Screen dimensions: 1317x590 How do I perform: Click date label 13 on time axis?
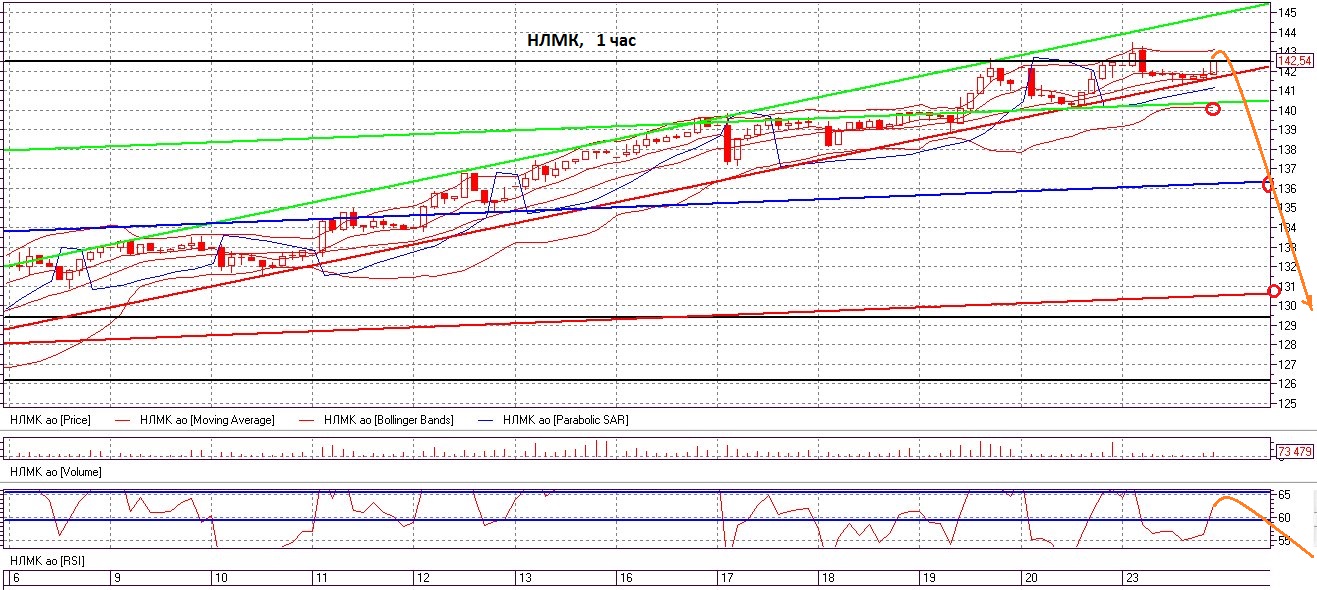523,579
